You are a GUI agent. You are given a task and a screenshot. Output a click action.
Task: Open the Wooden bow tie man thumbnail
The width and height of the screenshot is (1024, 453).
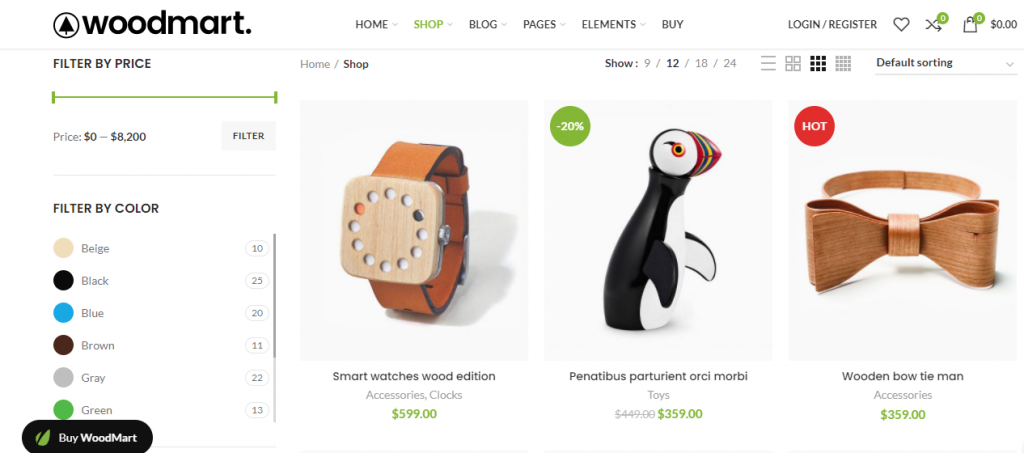click(x=902, y=230)
